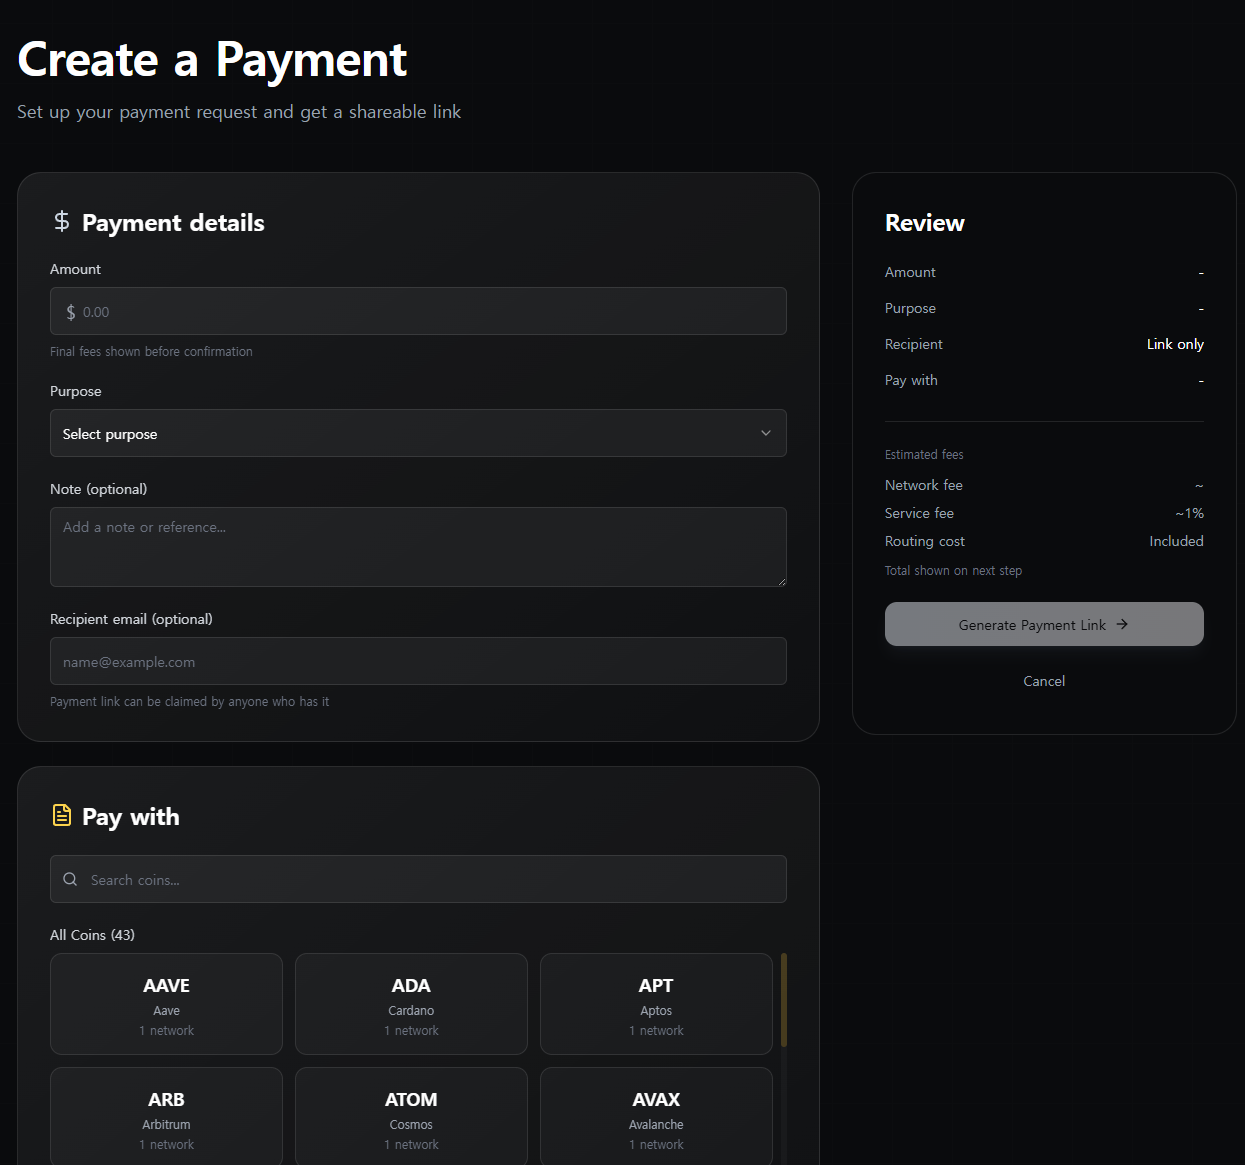The height and width of the screenshot is (1165, 1245).
Task: Click the magnifier icon in coin search
Action: tap(70, 880)
